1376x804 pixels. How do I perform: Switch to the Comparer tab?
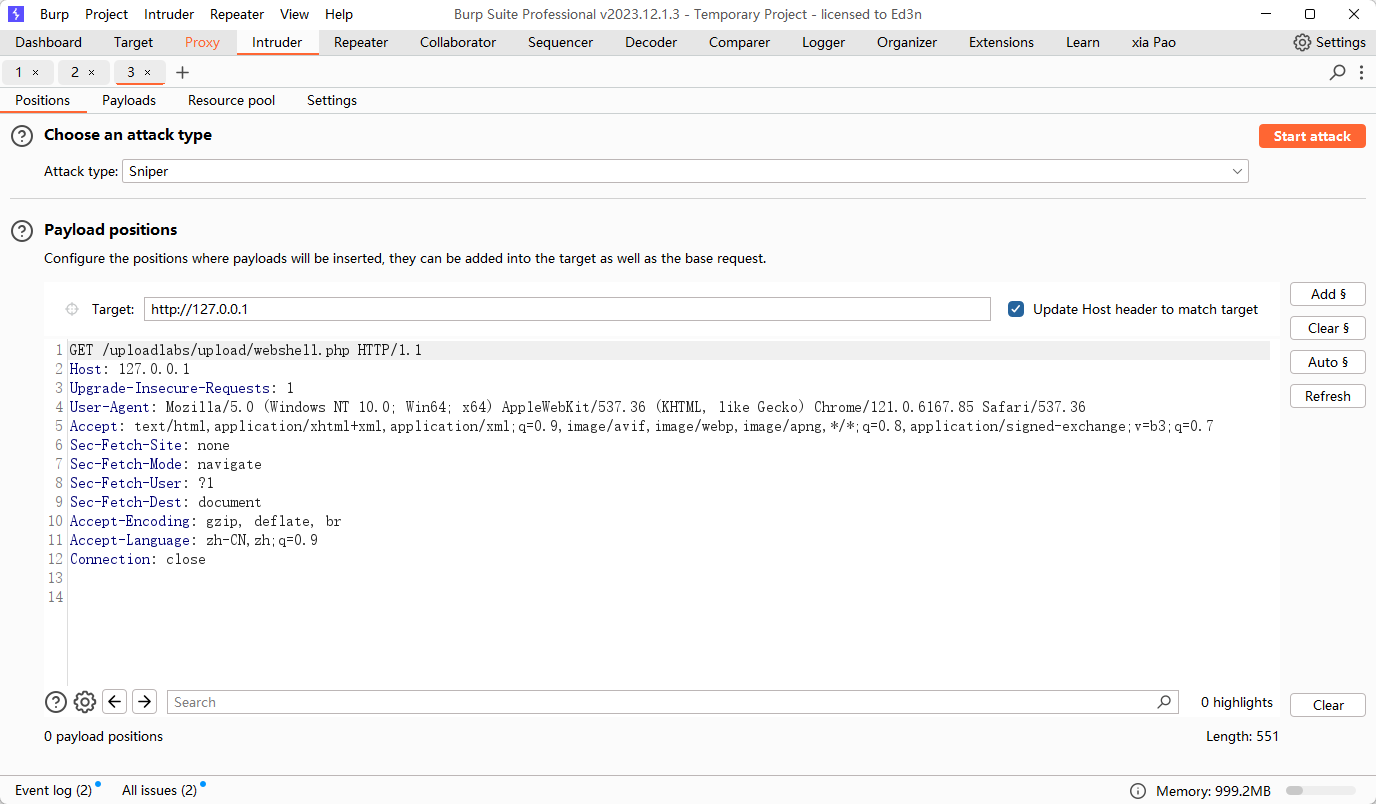tap(739, 42)
